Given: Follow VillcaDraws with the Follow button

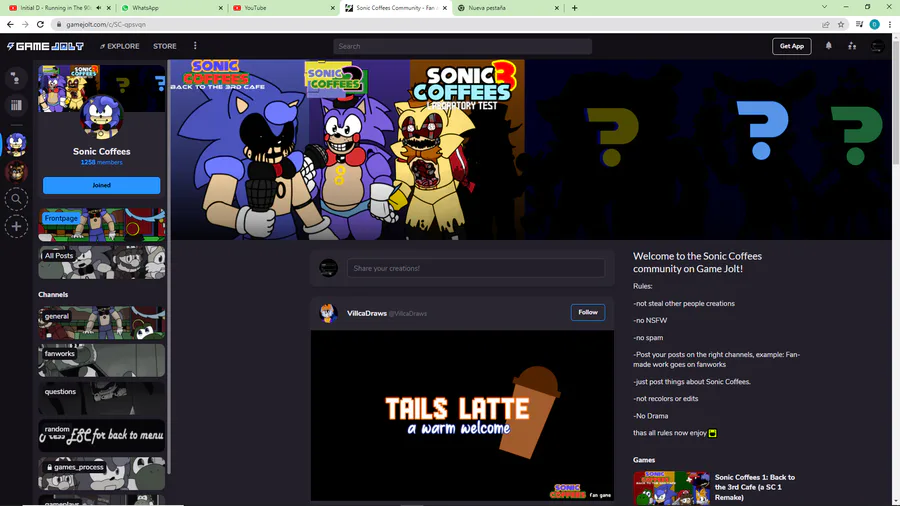Looking at the screenshot, I should point(588,312).
